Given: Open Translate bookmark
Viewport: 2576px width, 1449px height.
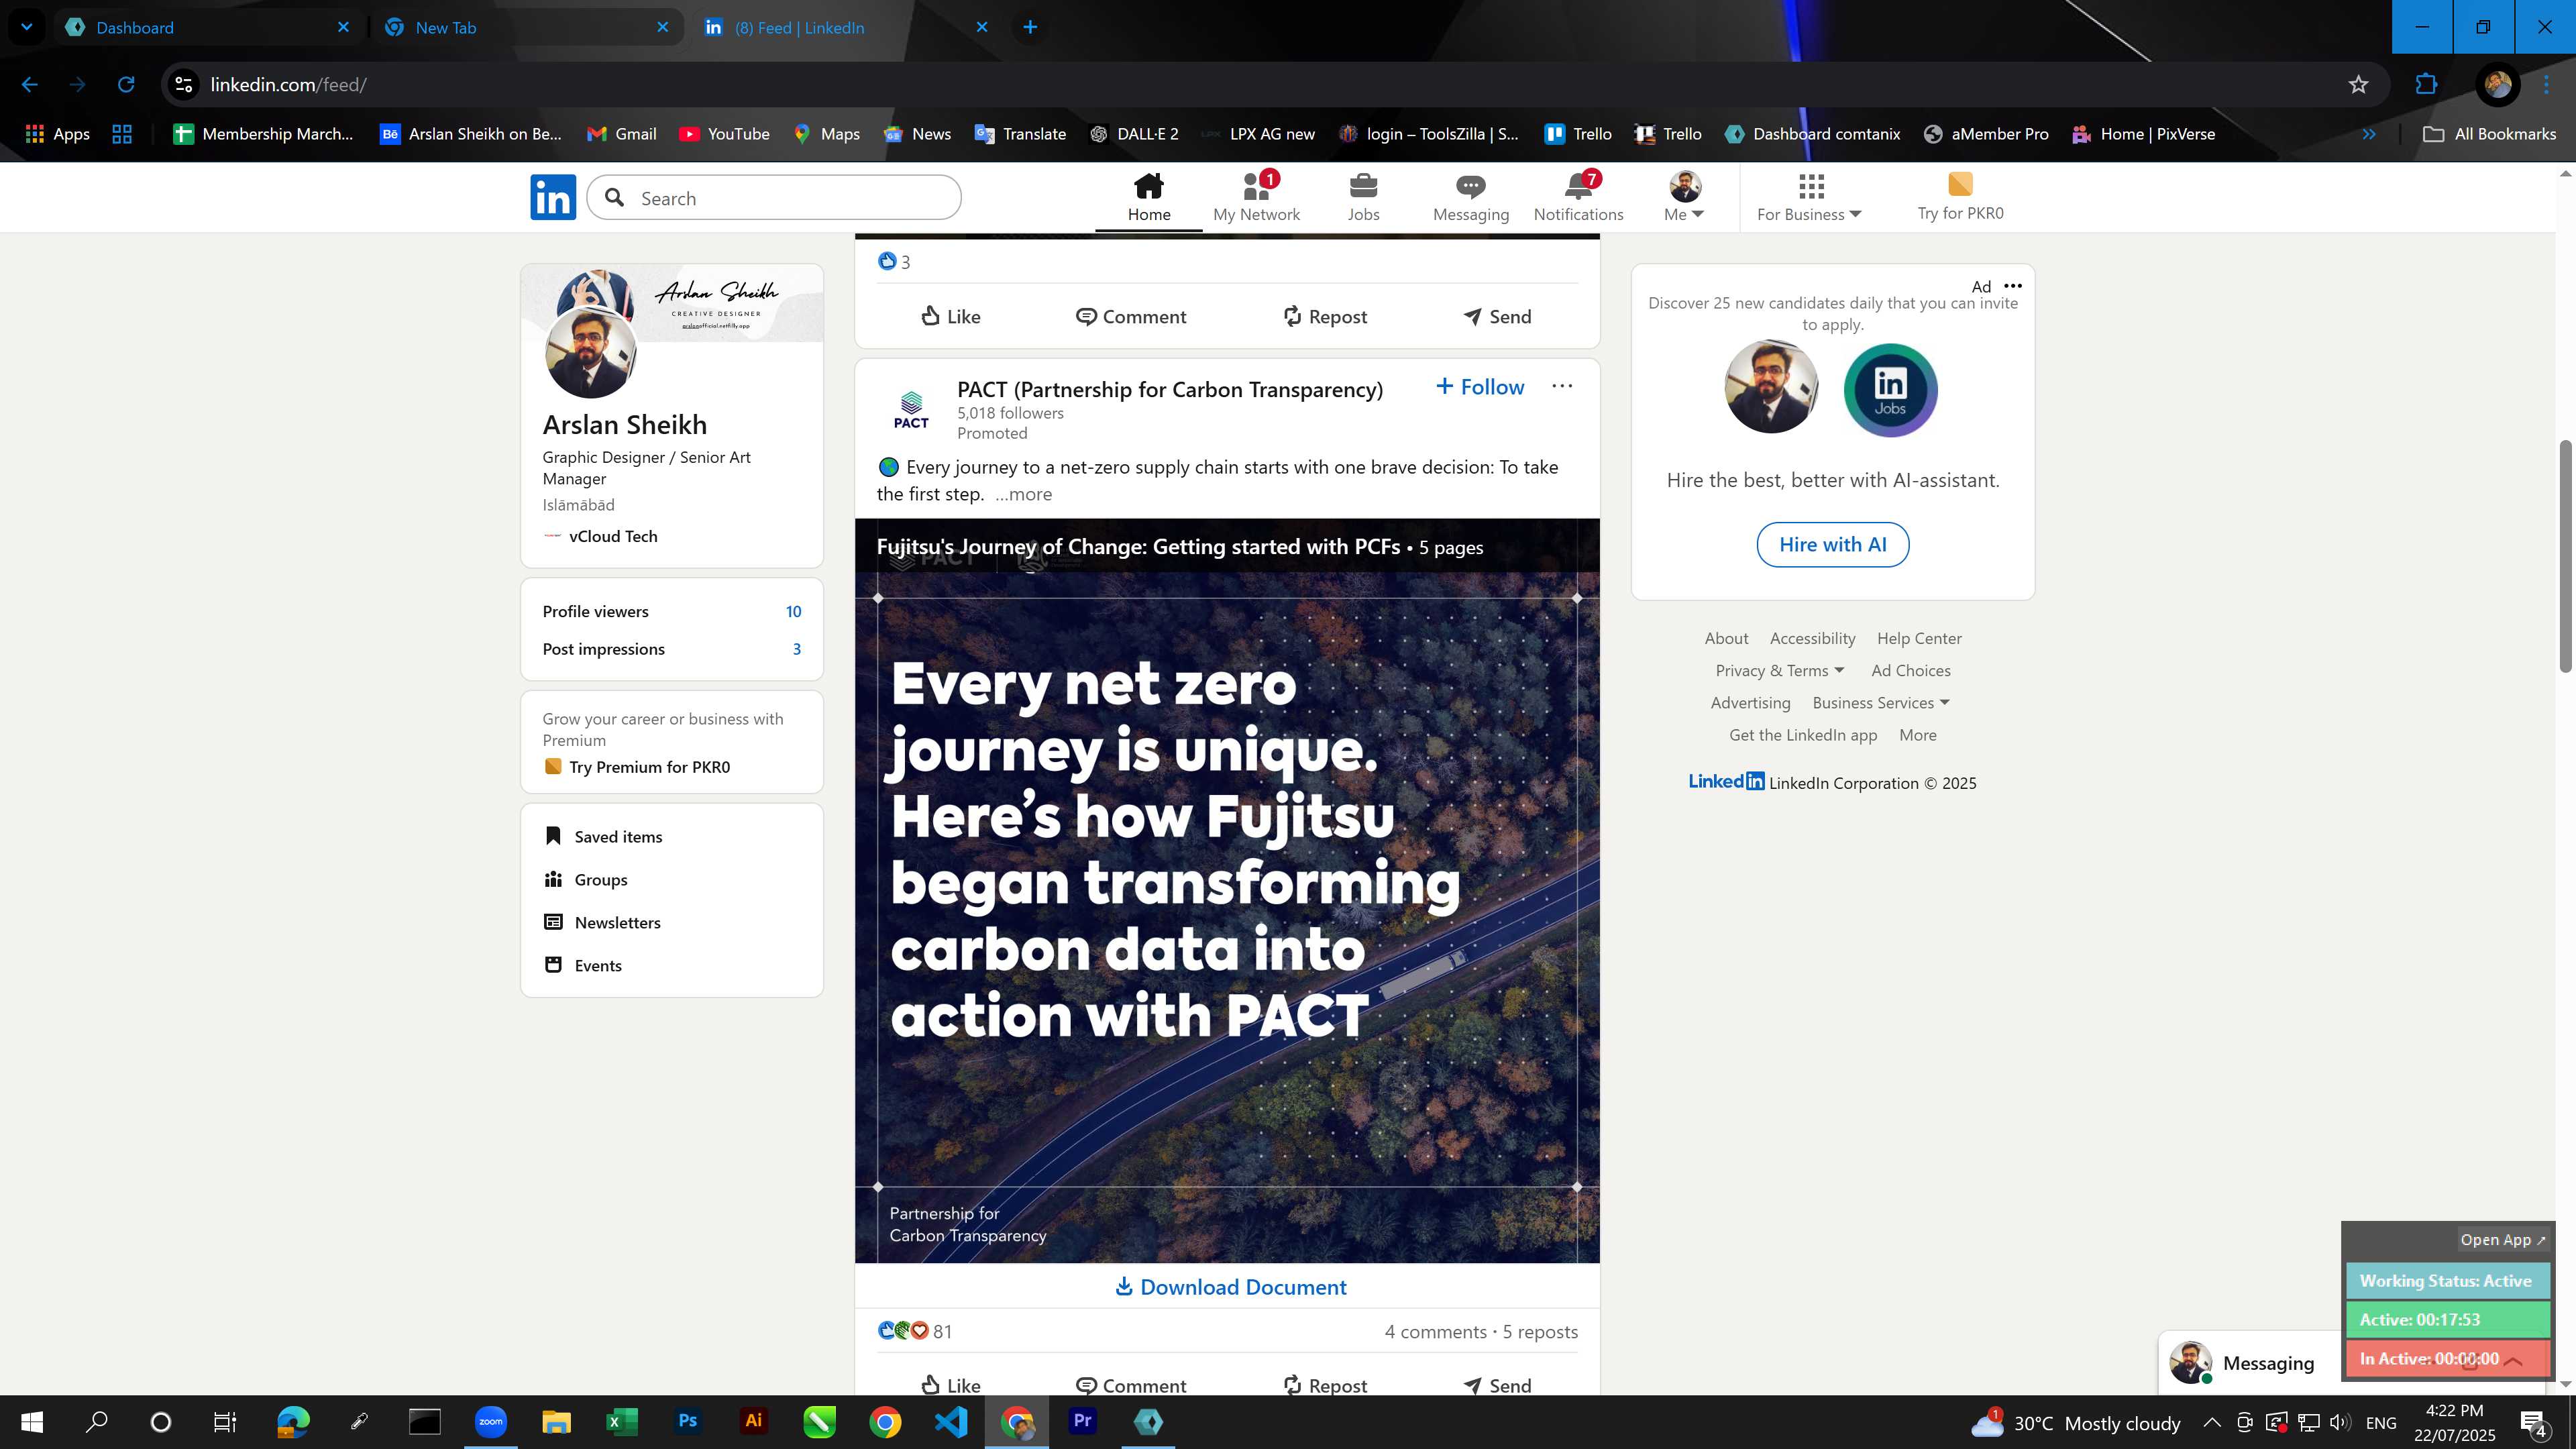Looking at the screenshot, I should tap(1020, 134).
